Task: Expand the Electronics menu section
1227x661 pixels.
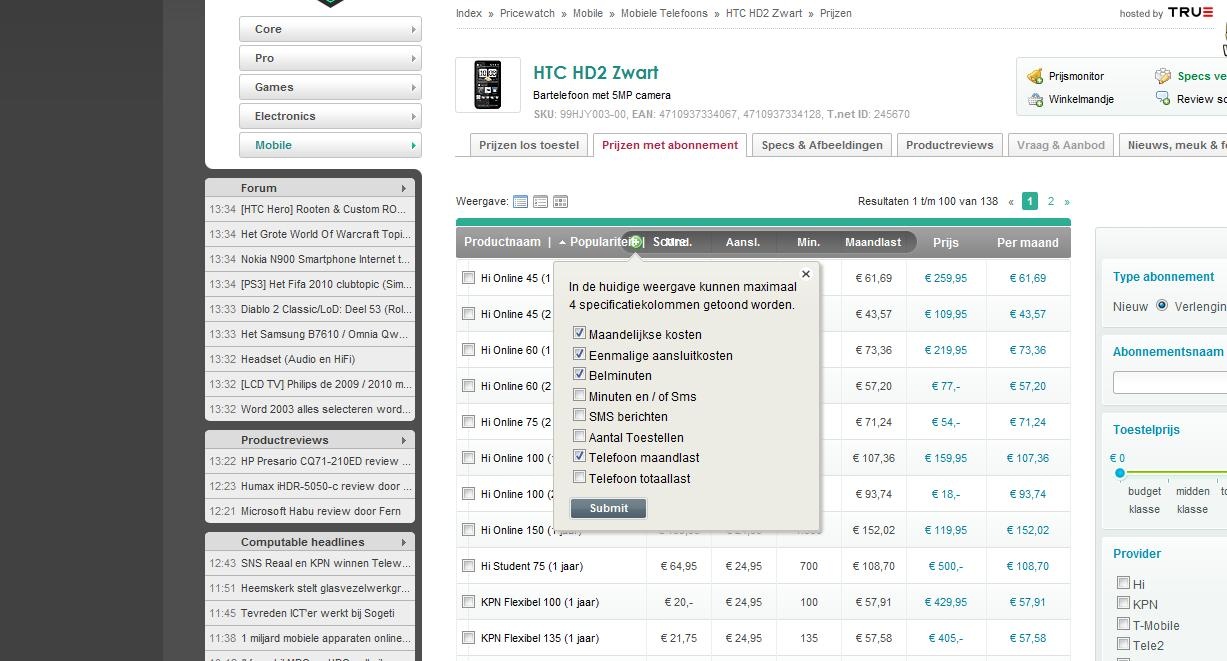Action: click(330, 116)
